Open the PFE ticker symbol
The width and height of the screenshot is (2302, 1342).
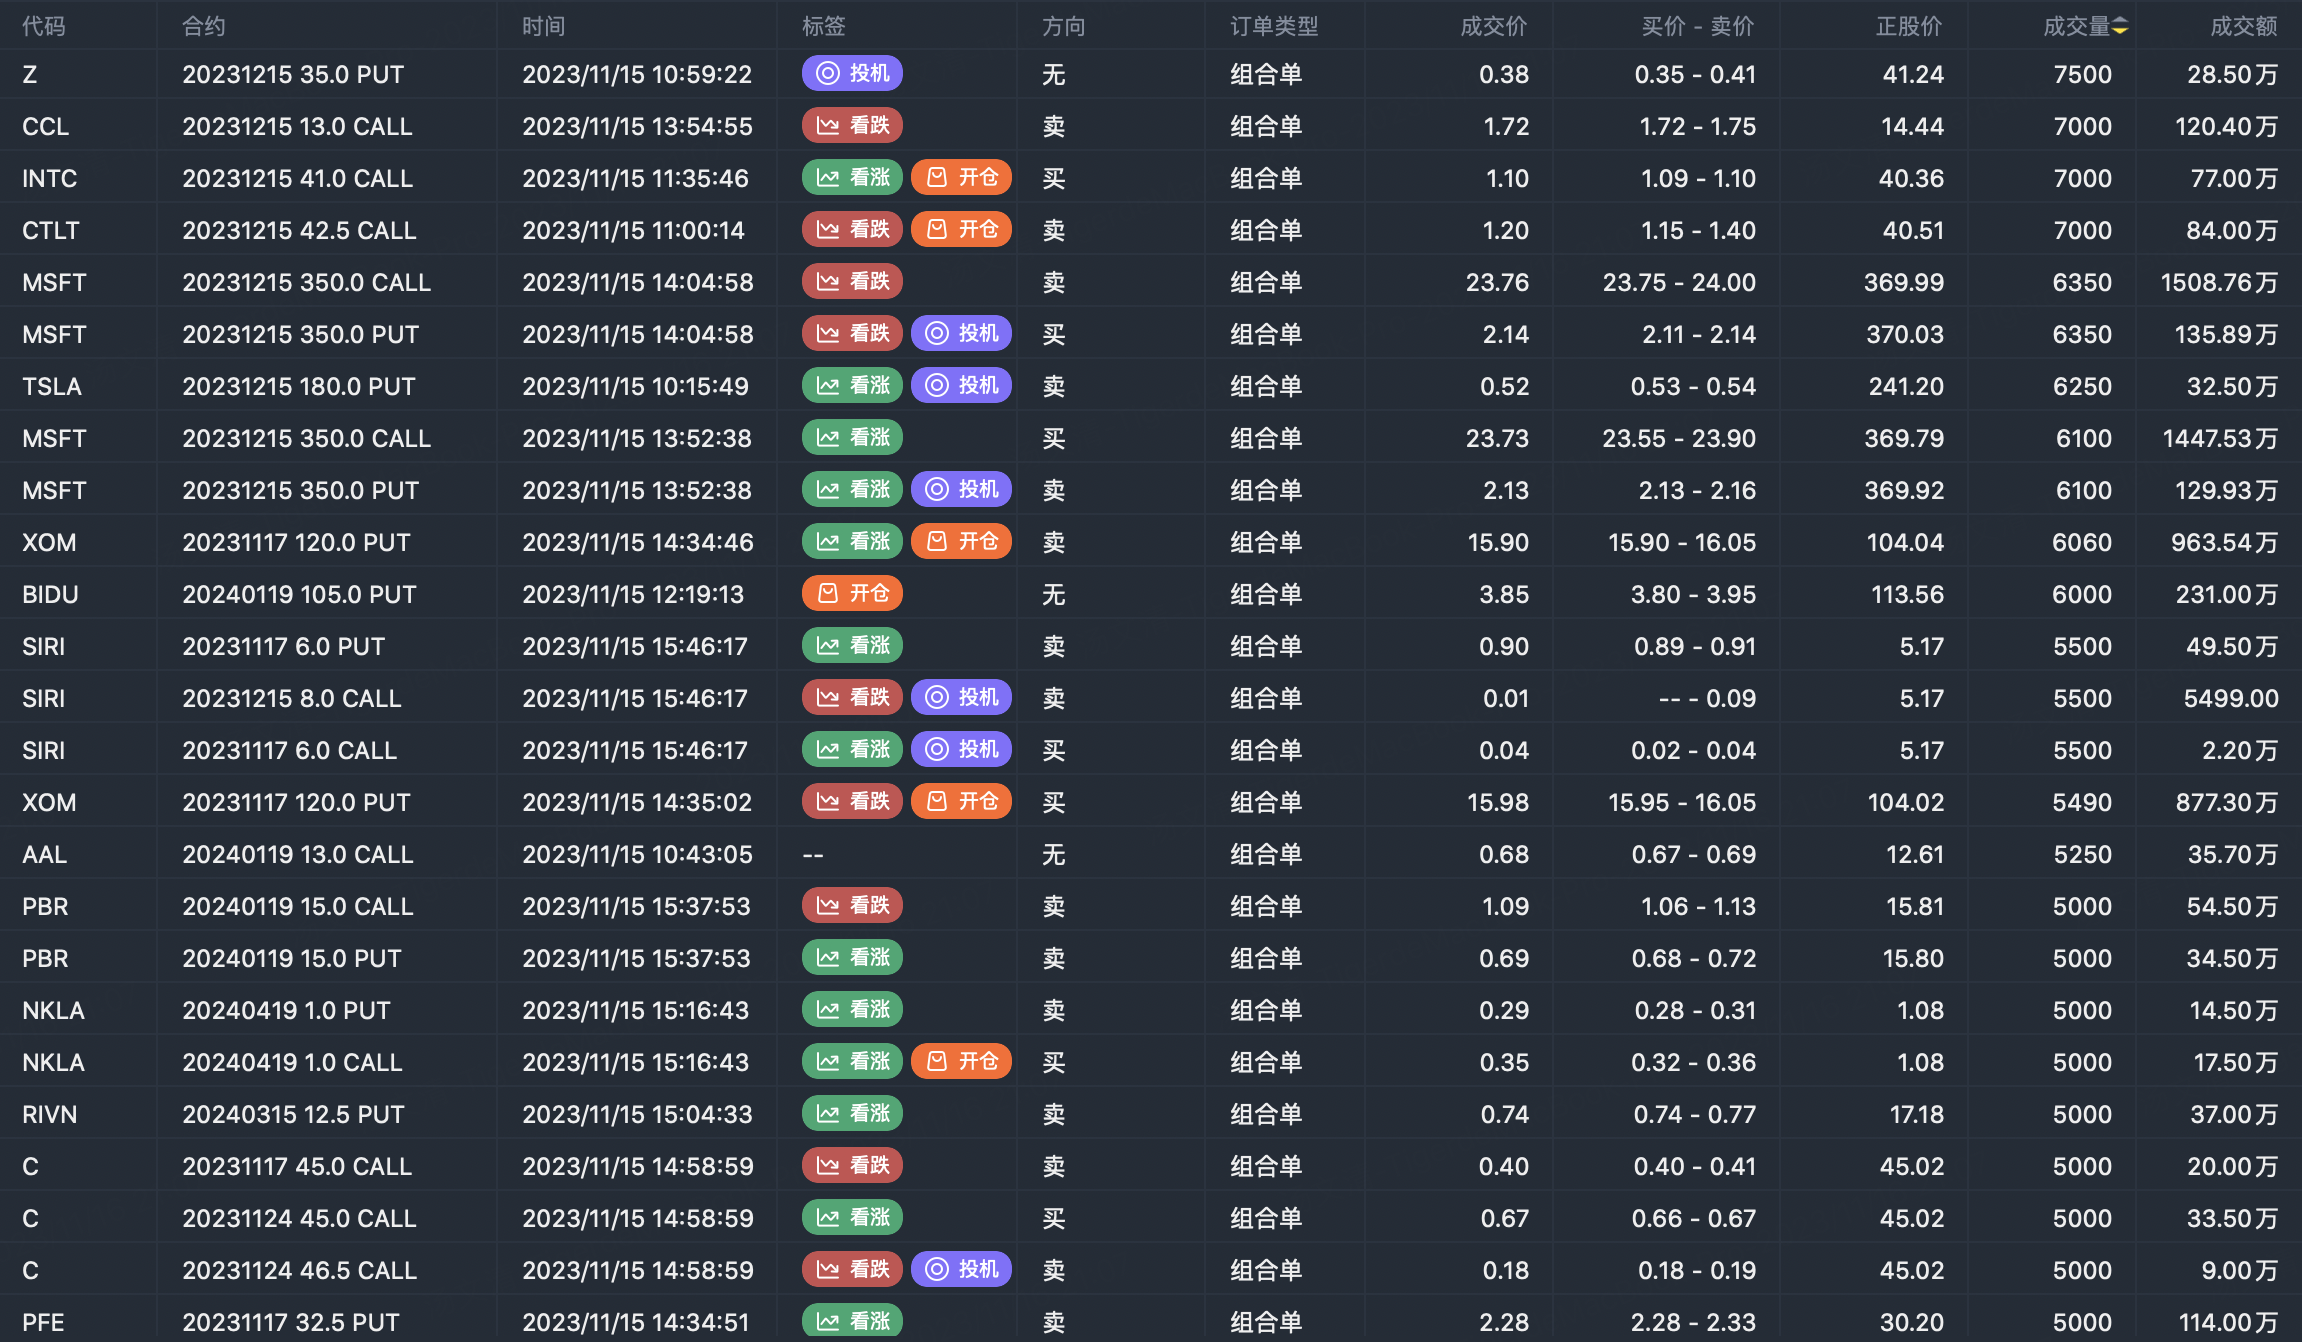44,1323
